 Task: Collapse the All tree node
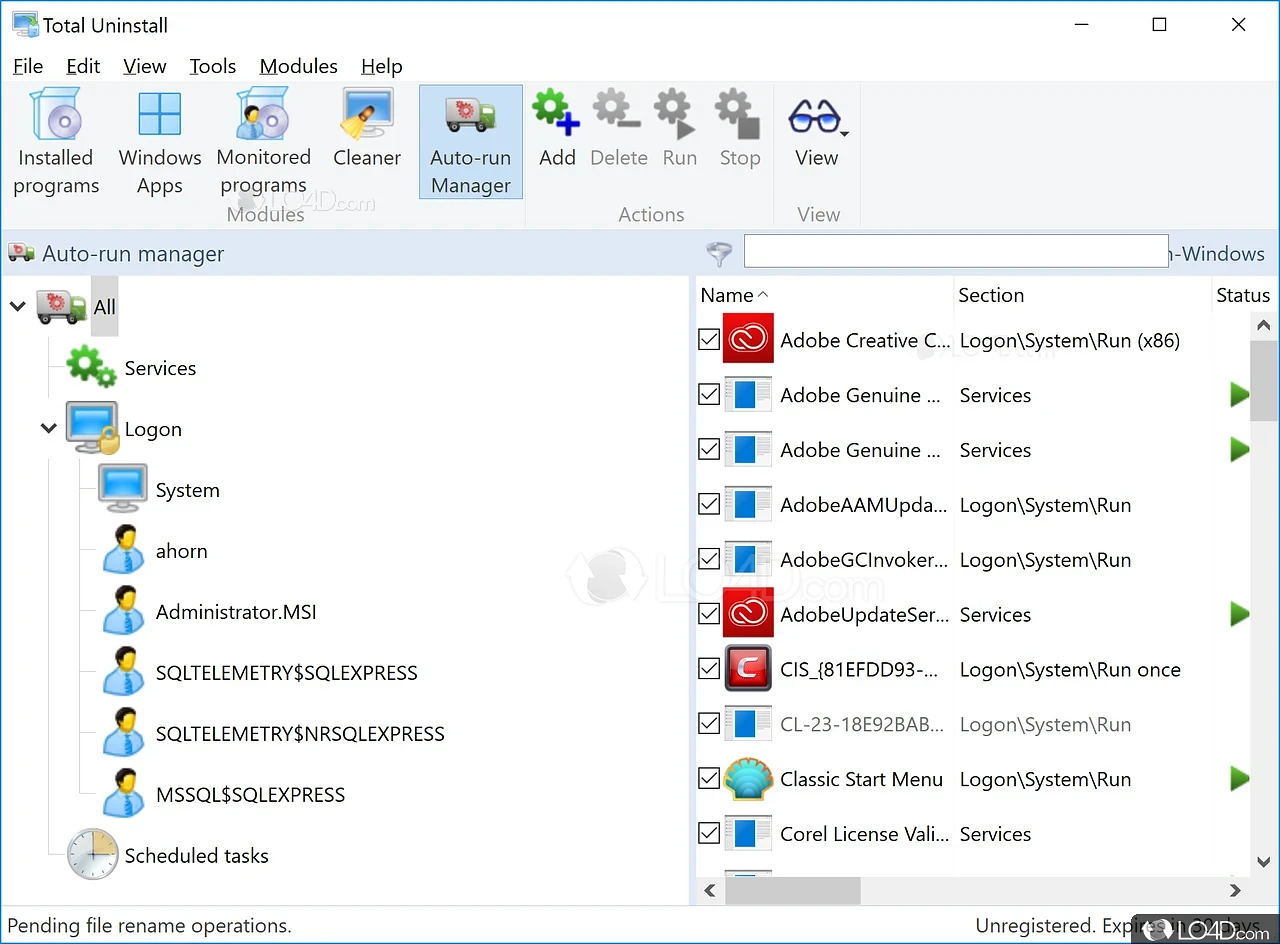pos(17,307)
